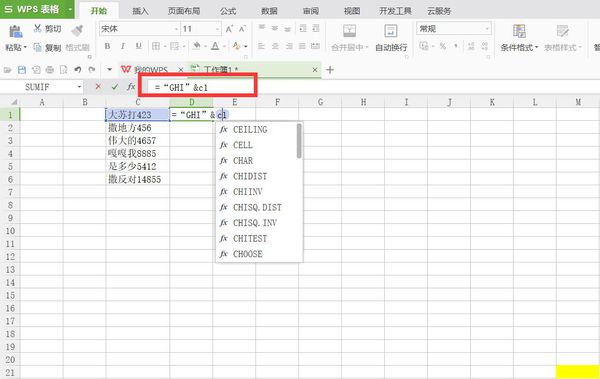Screen dimensions: 600x379
Task: Add a new document tab
Action: click(x=330, y=70)
